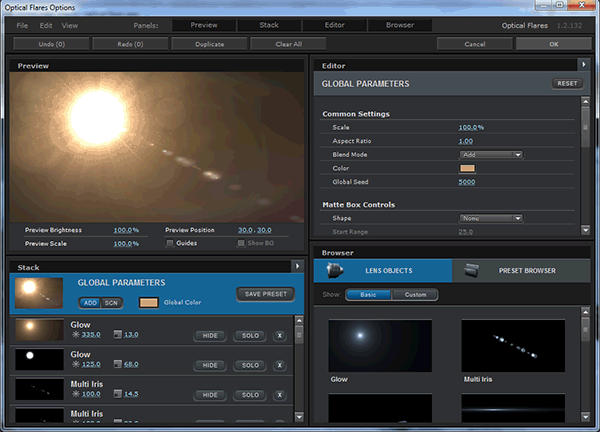The image size is (600, 432).
Task: Solo the second Glow element (125.0)
Action: point(250,365)
